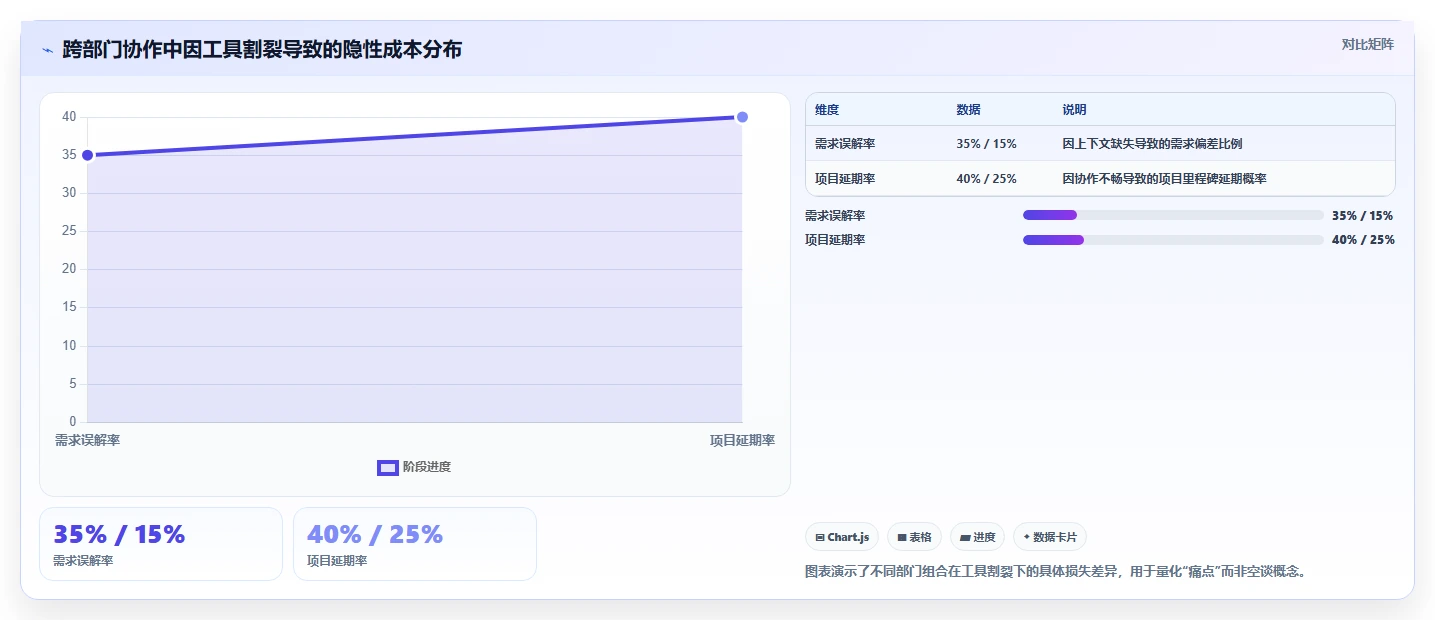
Task: Click the icon in the 进度 chip
Action: pos(965,538)
